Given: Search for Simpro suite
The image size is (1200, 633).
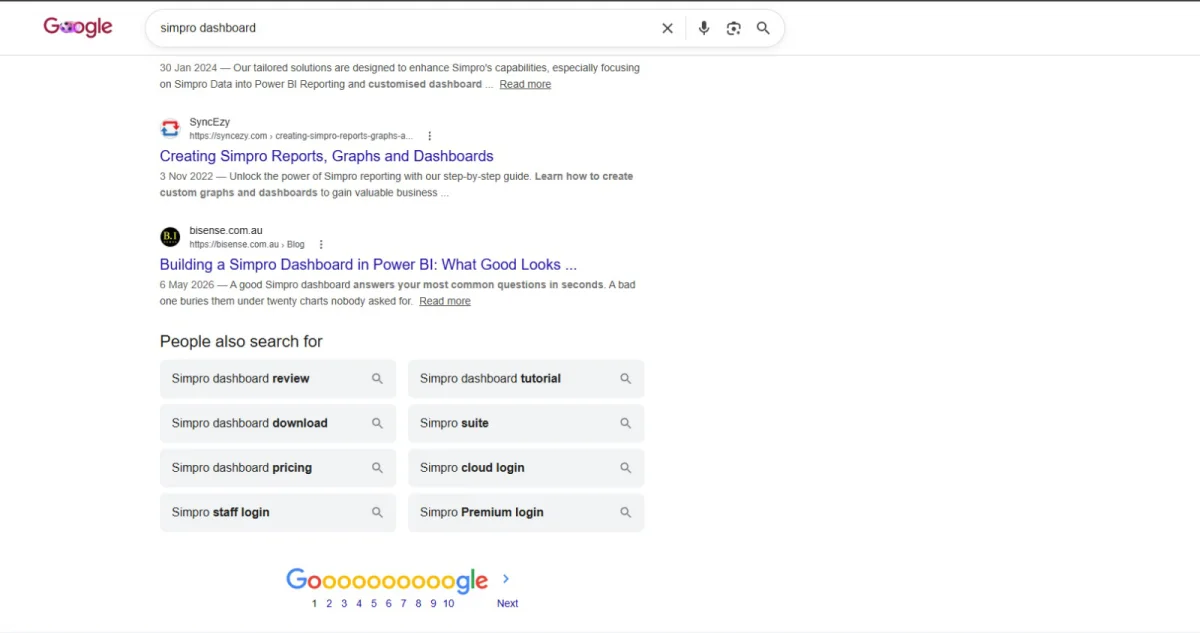Looking at the screenshot, I should pyautogui.click(x=526, y=423).
